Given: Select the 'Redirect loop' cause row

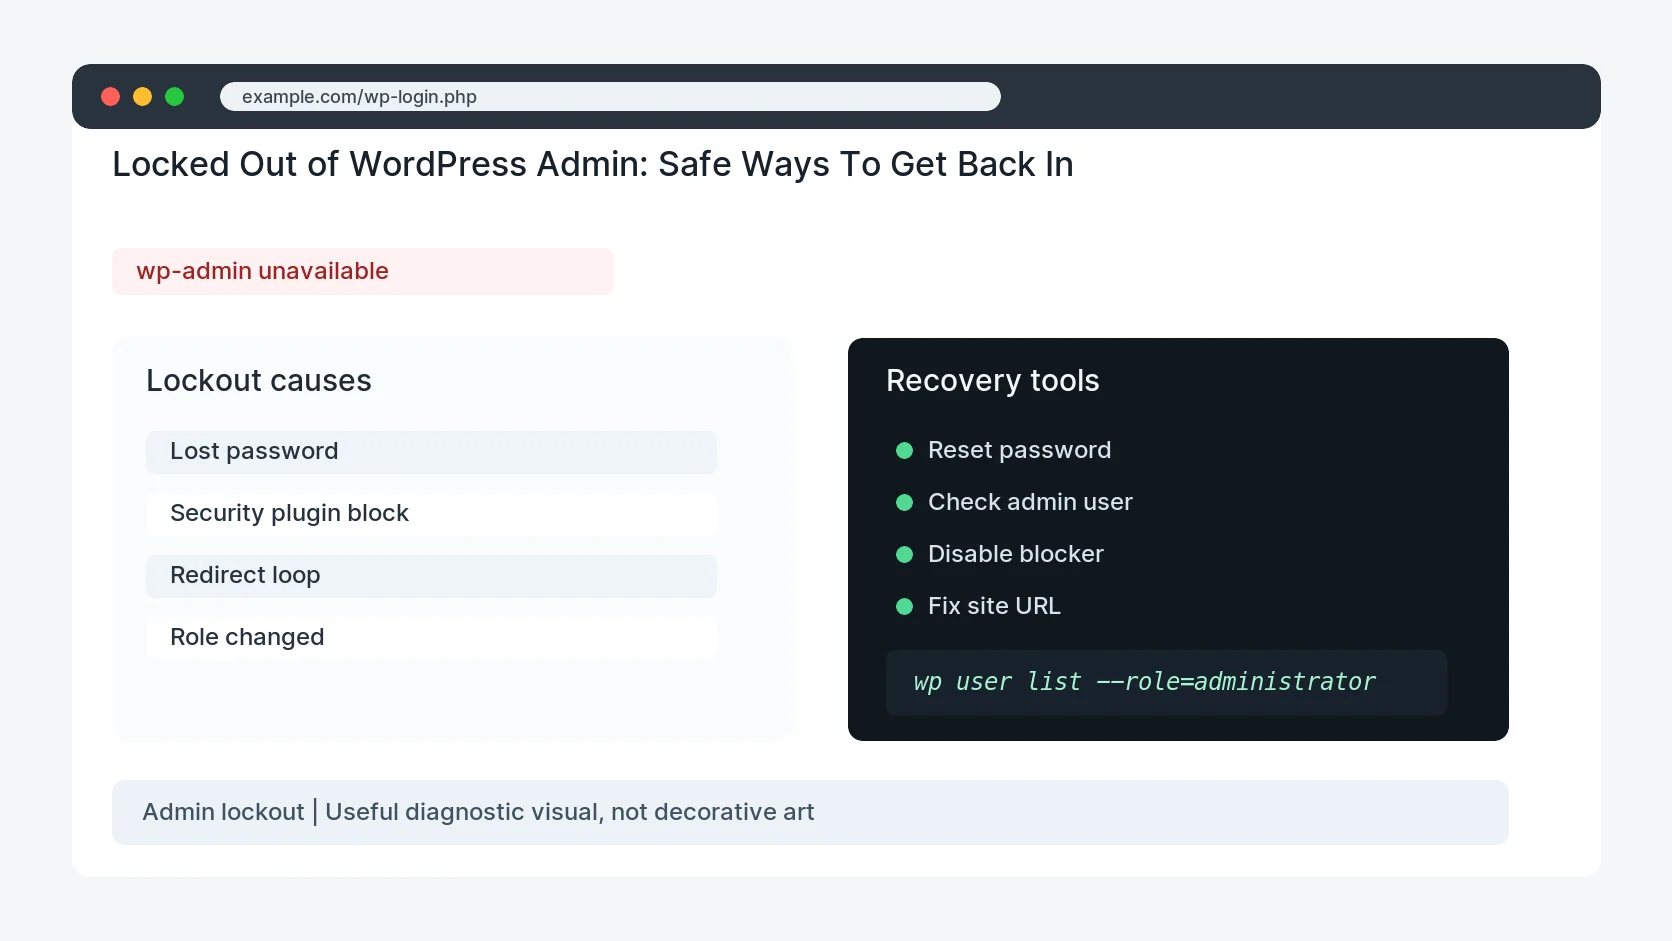Looking at the screenshot, I should click(431, 576).
